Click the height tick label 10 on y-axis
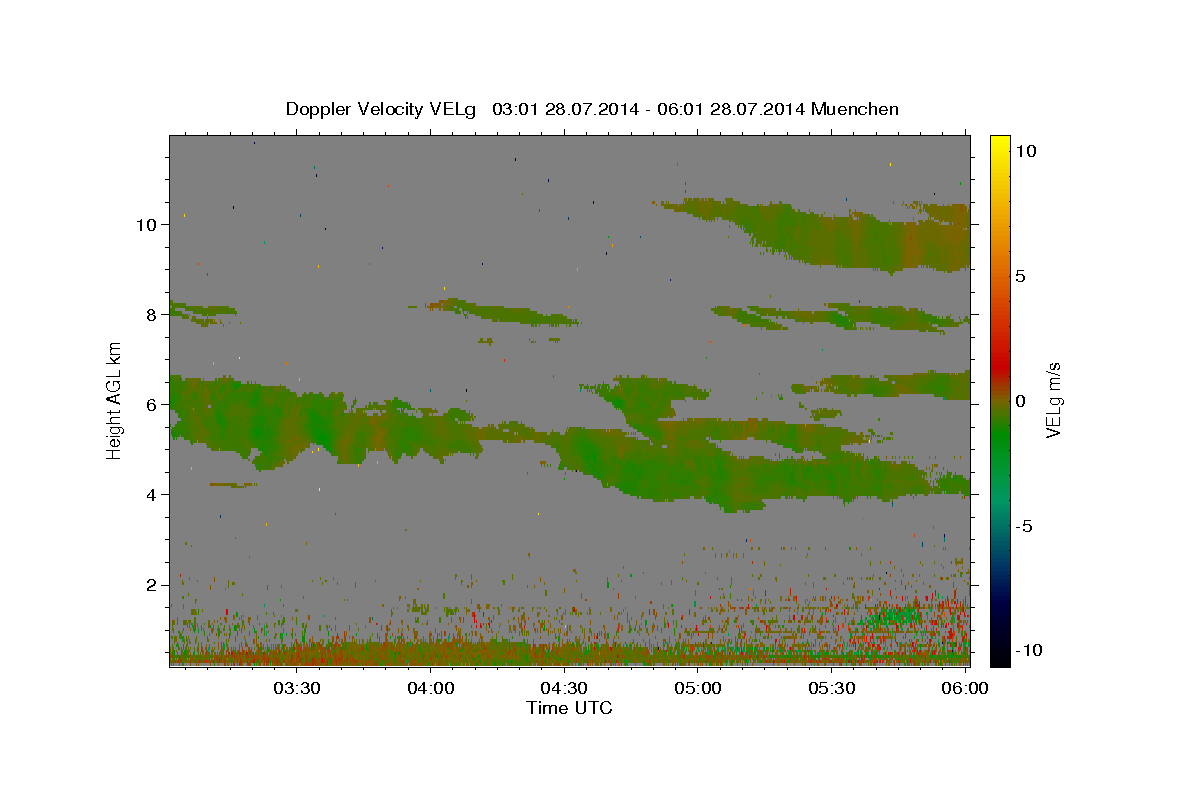Image resolution: width=1200 pixels, height=800 pixels. 148,224
